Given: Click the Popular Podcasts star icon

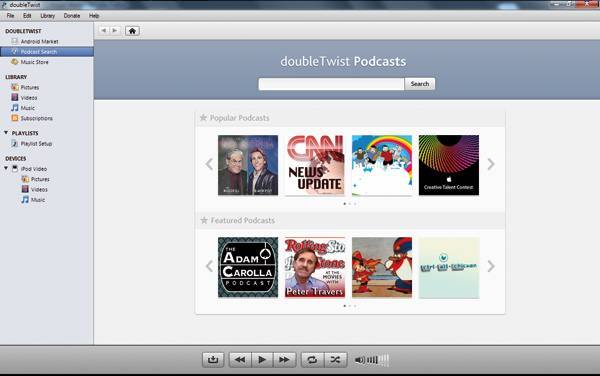Looking at the screenshot, I should (x=203, y=117).
